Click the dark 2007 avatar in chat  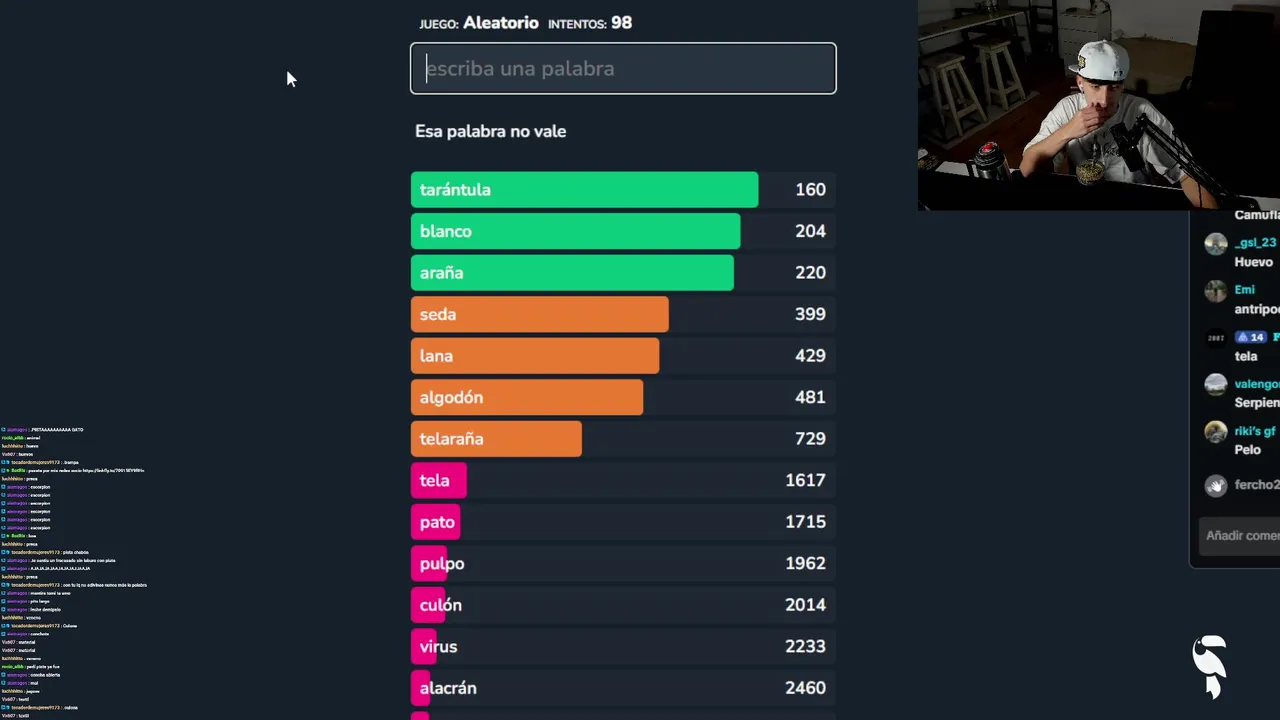pyautogui.click(x=1215, y=338)
